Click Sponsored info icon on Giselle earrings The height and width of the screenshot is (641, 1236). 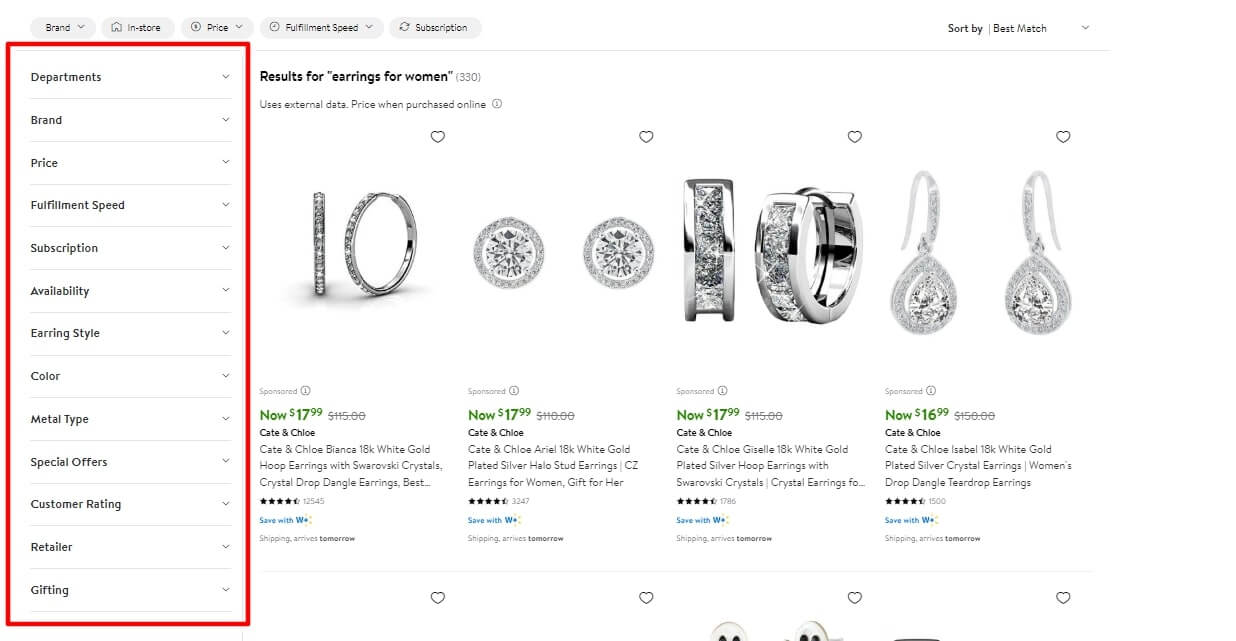(x=723, y=391)
